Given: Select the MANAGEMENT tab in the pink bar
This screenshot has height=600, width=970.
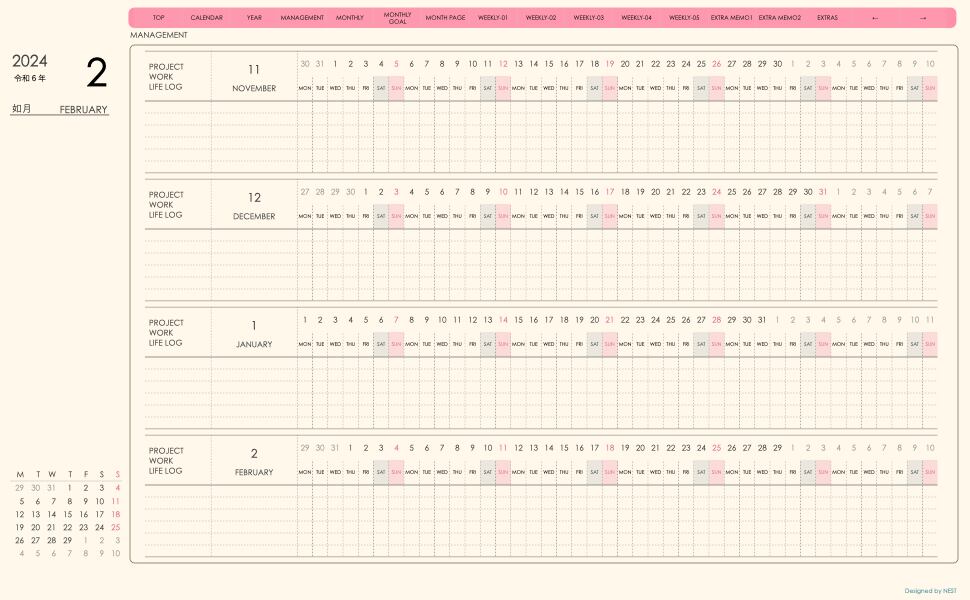Looking at the screenshot, I should tap(302, 18).
